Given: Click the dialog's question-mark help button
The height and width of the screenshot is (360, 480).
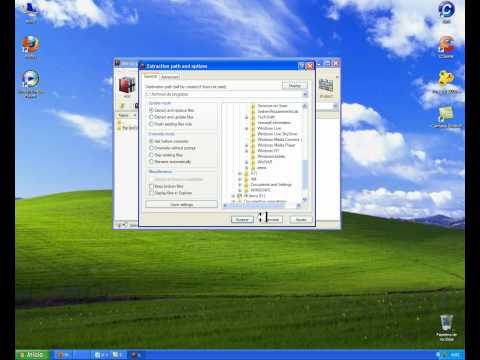Looking at the screenshot, I should point(302,66).
